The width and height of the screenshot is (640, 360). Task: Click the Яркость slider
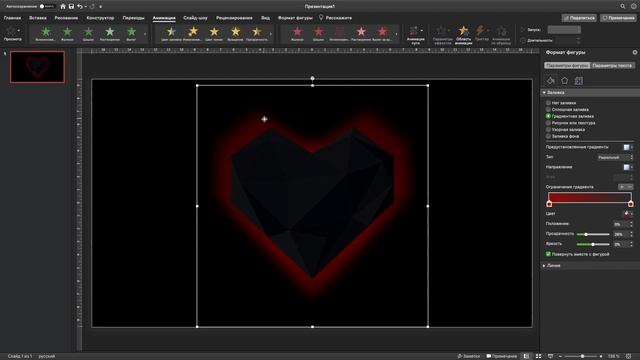[x=593, y=244]
